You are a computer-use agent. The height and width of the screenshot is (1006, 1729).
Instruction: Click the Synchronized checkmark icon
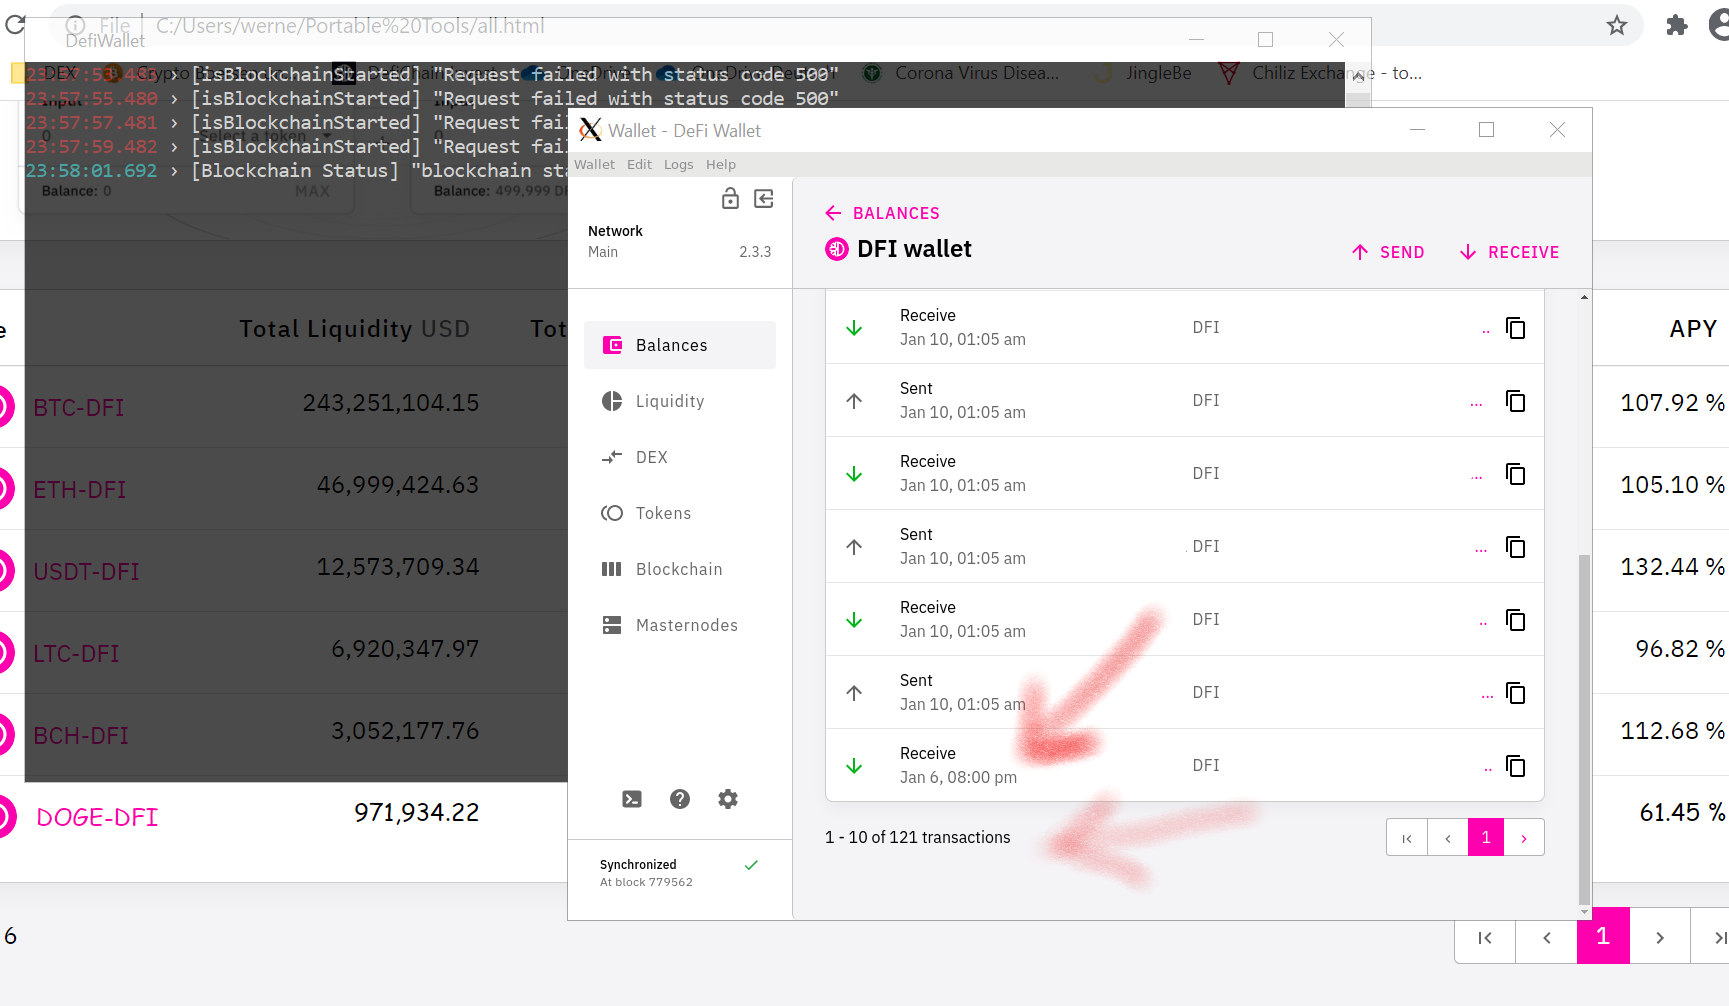click(x=751, y=865)
